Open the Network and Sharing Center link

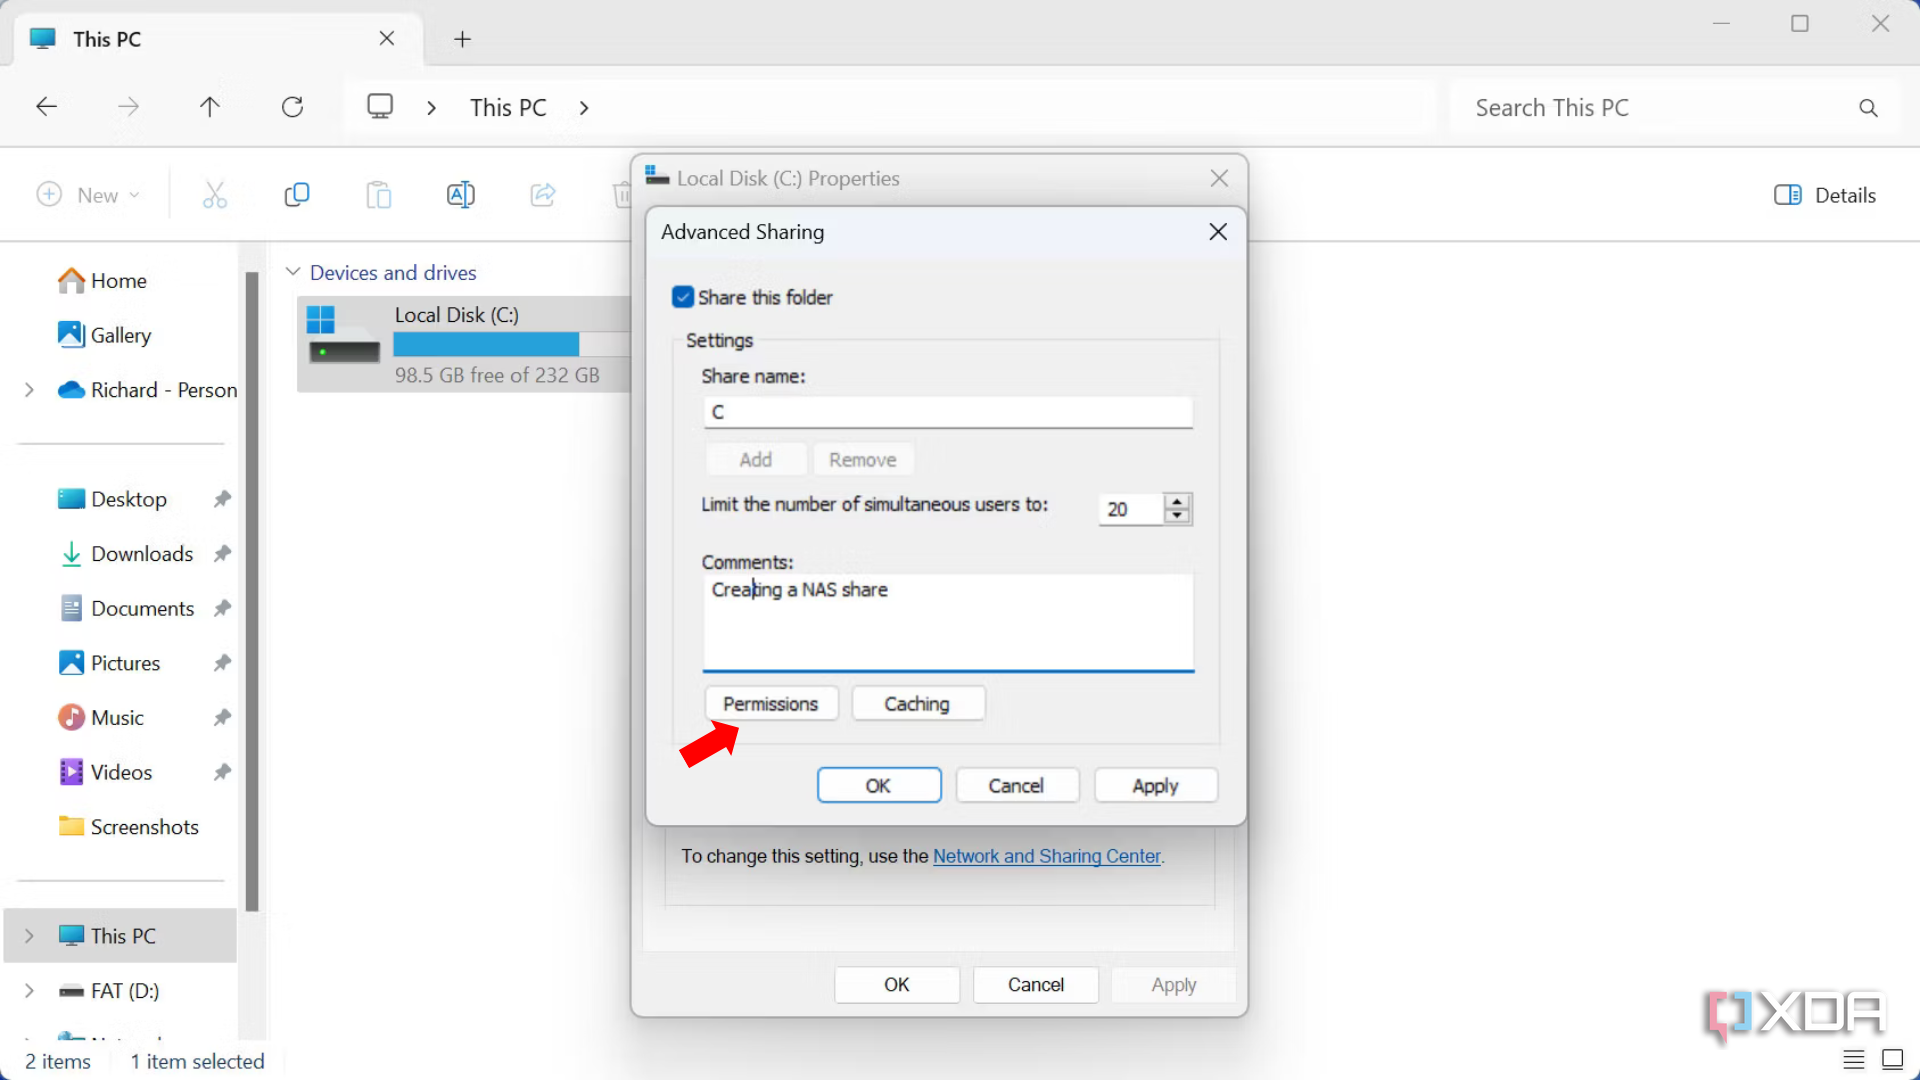[x=1046, y=856]
